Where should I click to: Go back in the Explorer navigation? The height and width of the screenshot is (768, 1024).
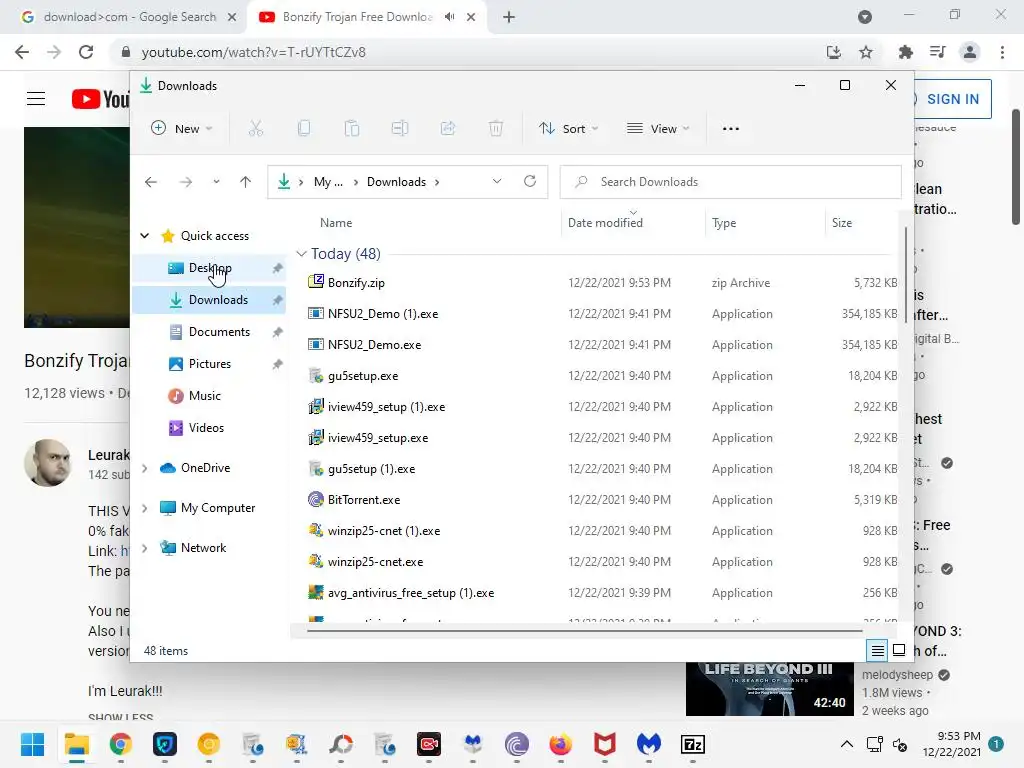coord(151,182)
